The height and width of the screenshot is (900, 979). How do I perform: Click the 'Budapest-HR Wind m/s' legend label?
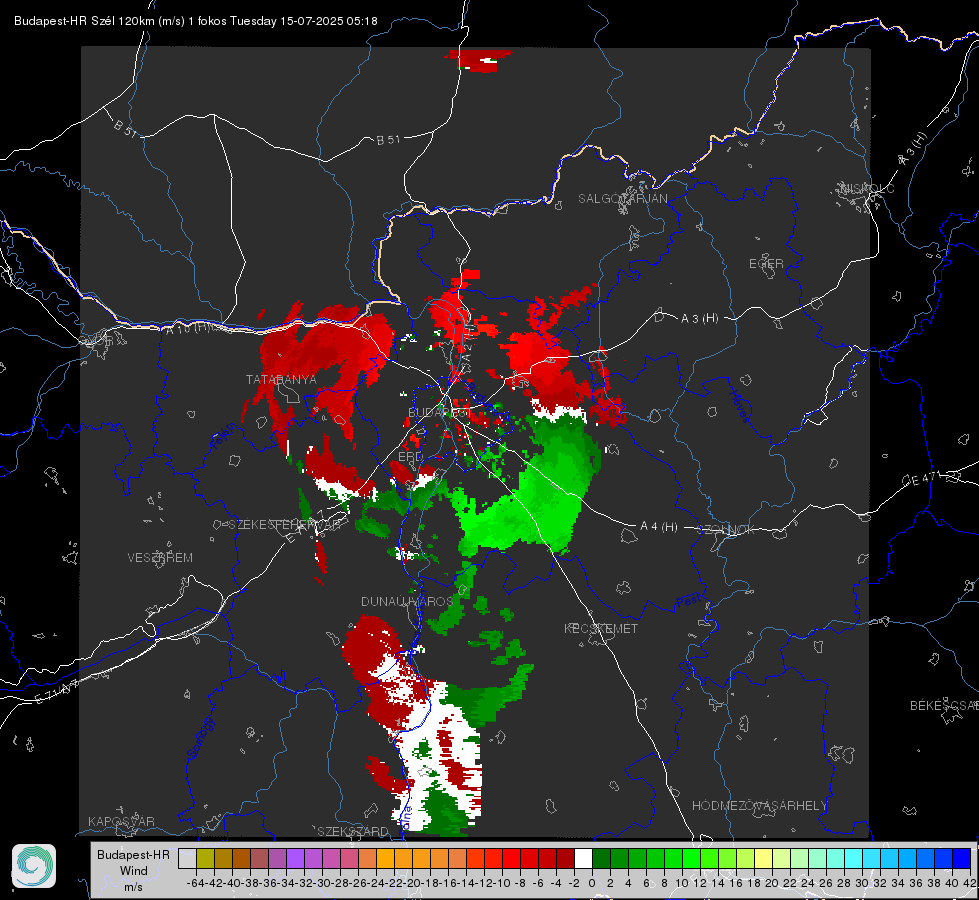pyautogui.click(x=133, y=871)
